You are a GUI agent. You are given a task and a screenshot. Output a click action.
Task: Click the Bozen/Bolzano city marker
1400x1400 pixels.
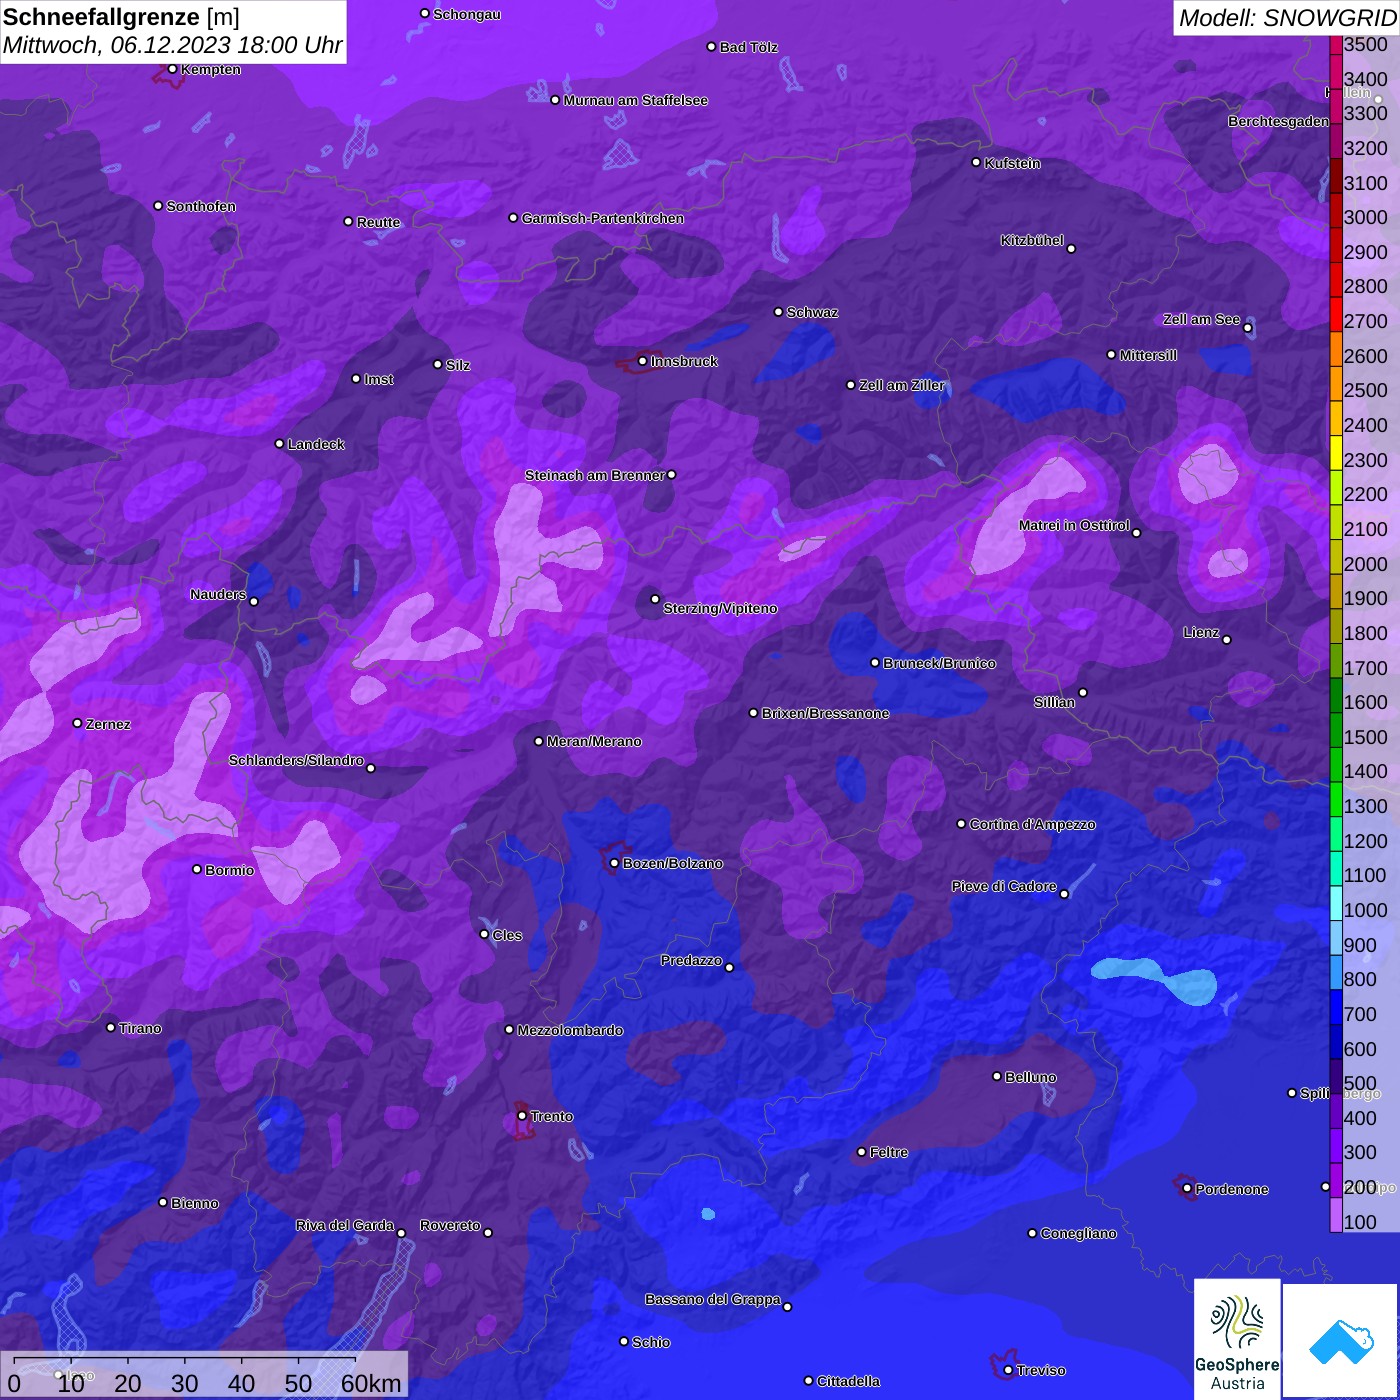click(615, 863)
